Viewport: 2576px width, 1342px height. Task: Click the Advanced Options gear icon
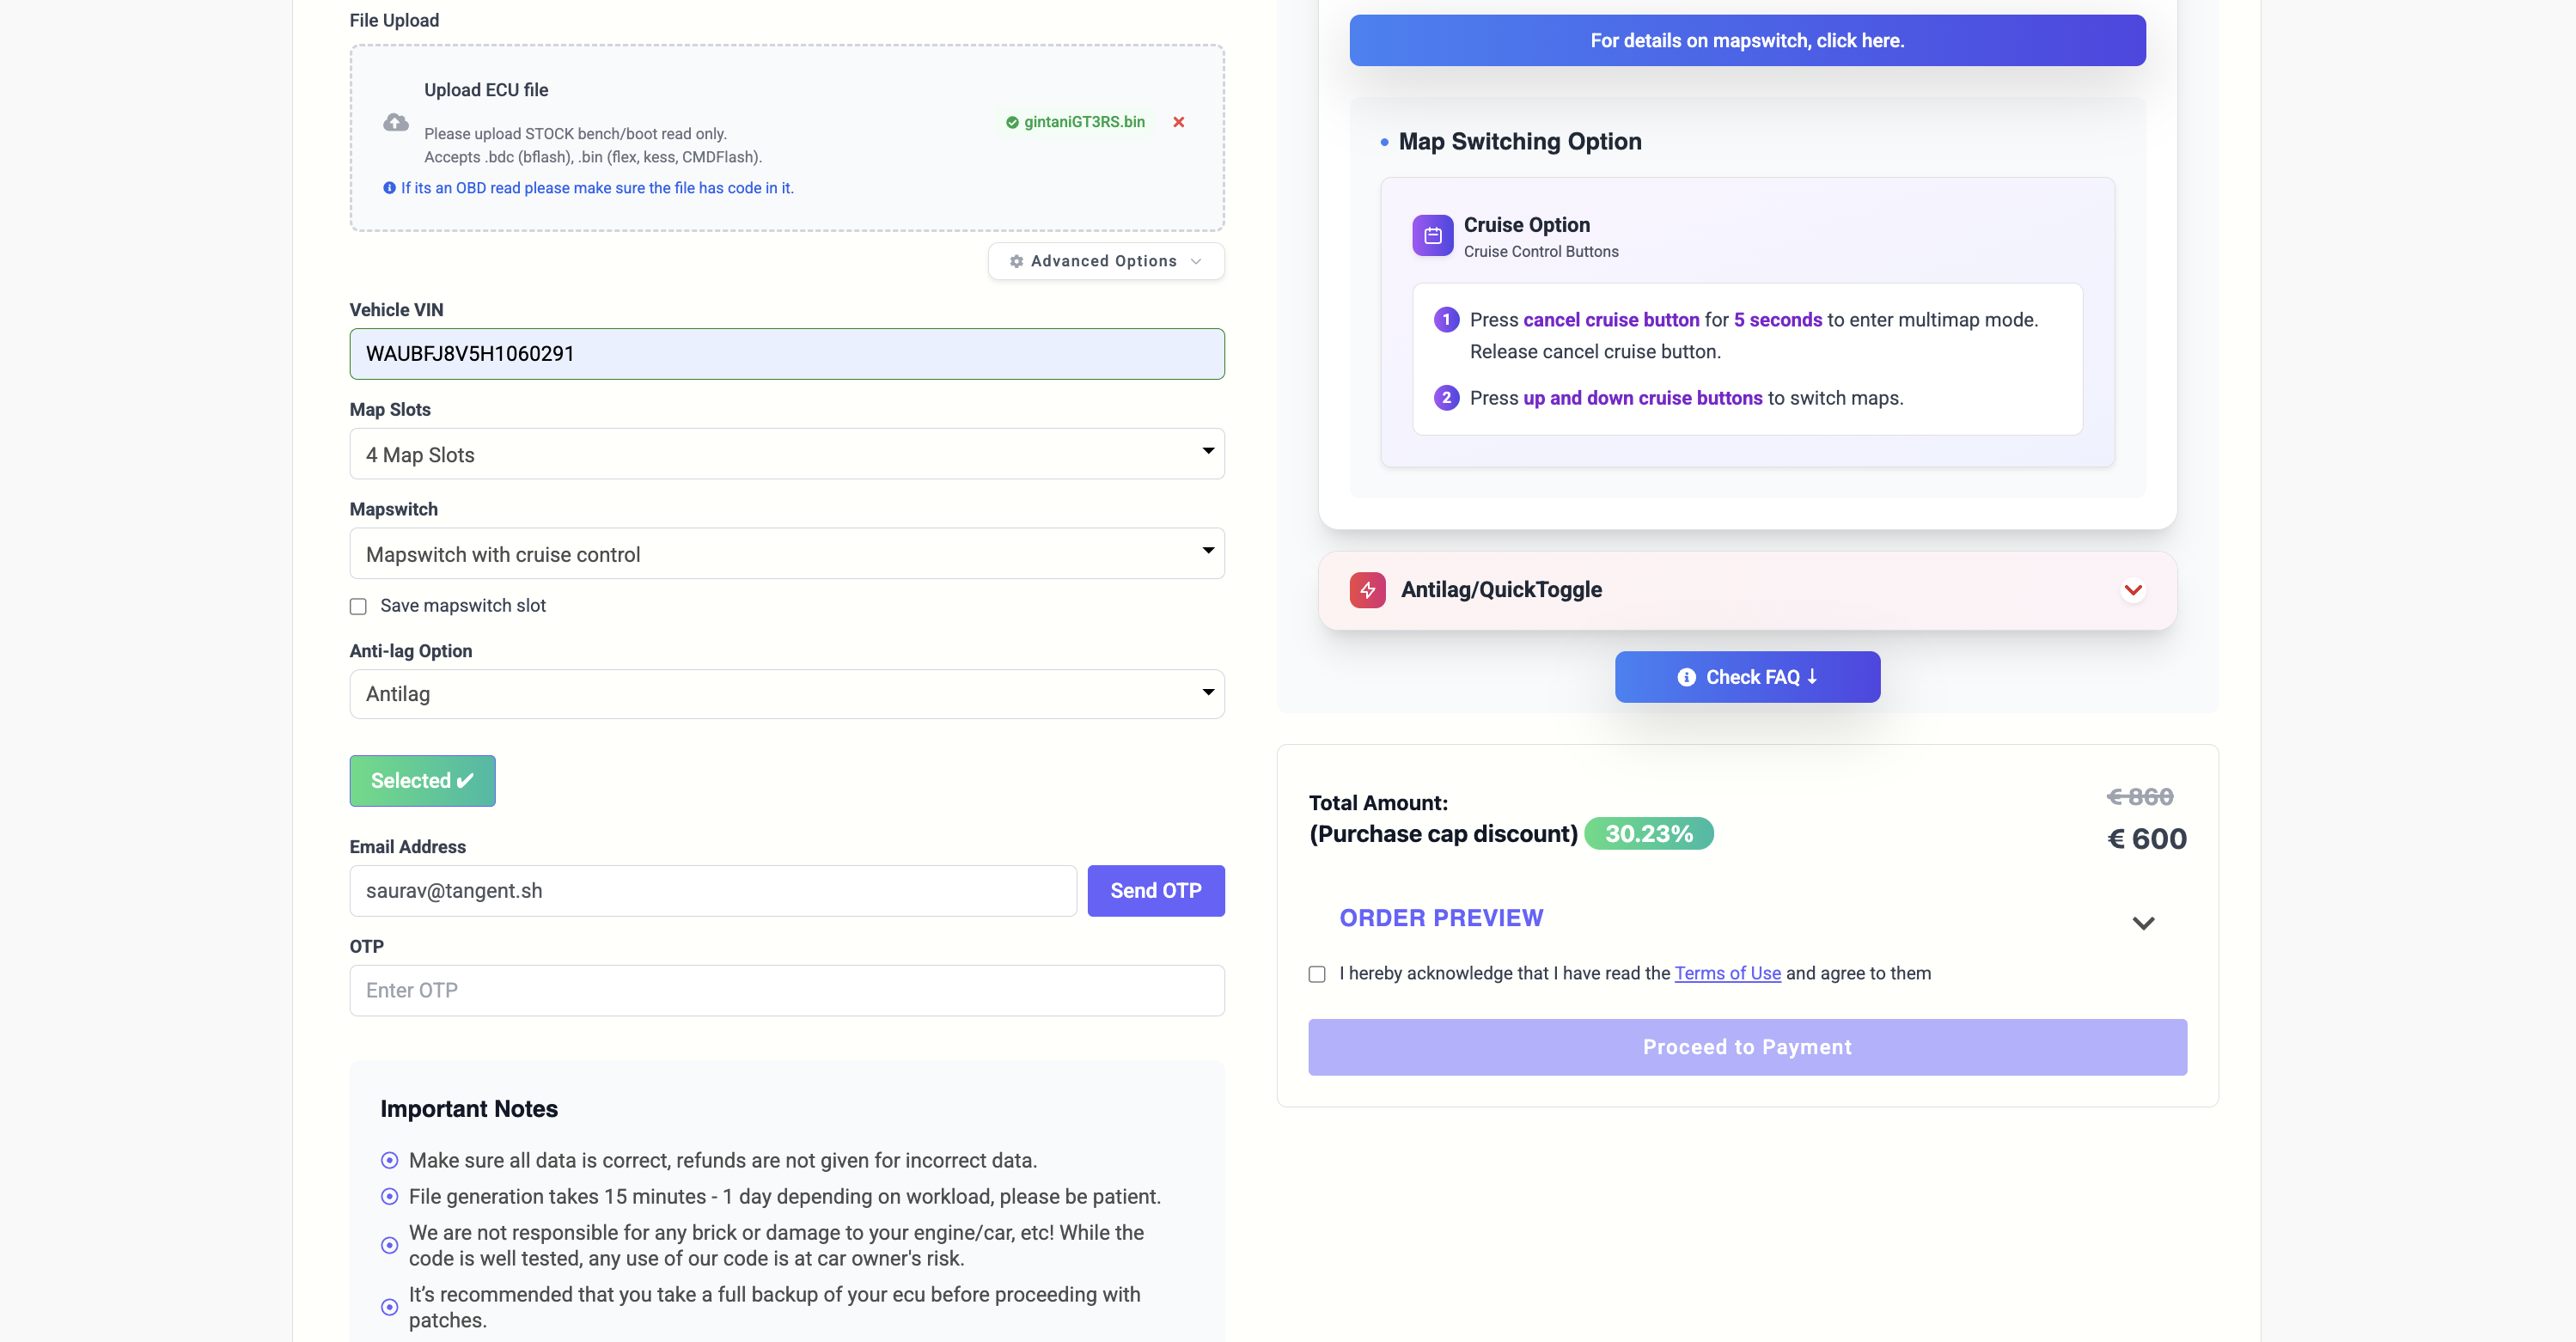click(x=1016, y=261)
